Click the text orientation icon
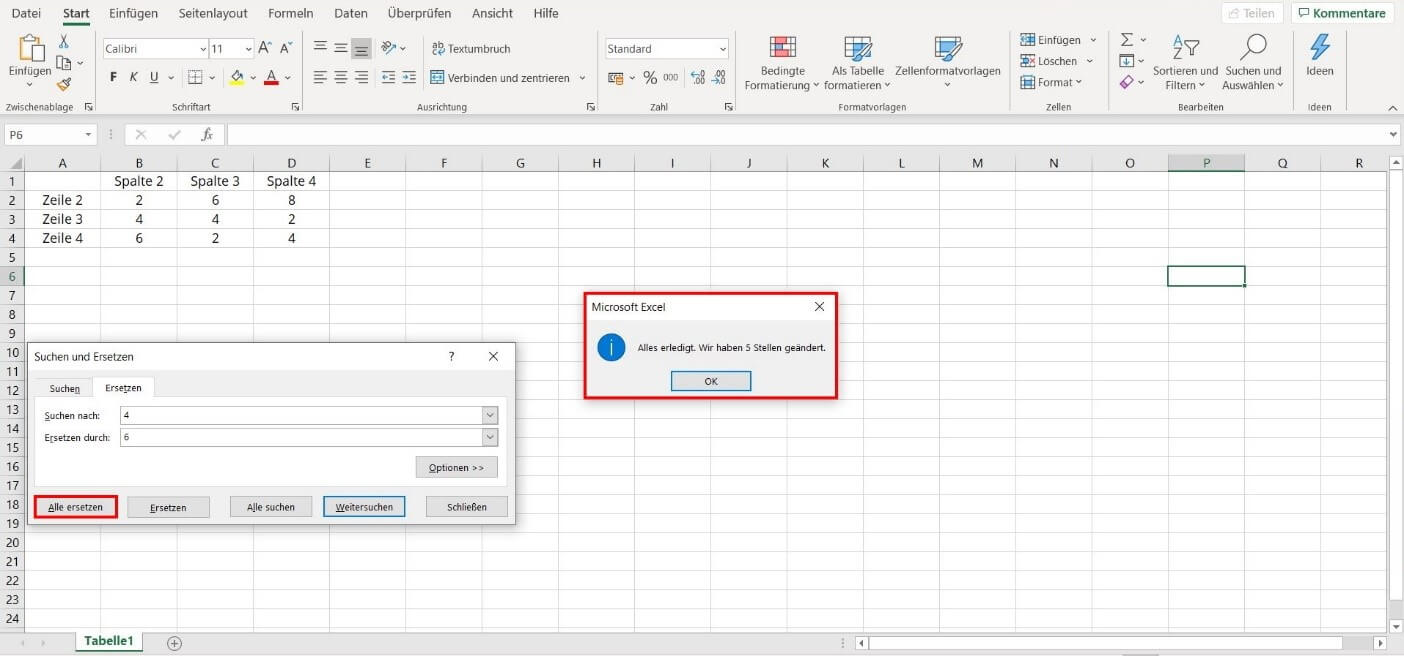Screen dimensions: 1404x656 coord(389,47)
